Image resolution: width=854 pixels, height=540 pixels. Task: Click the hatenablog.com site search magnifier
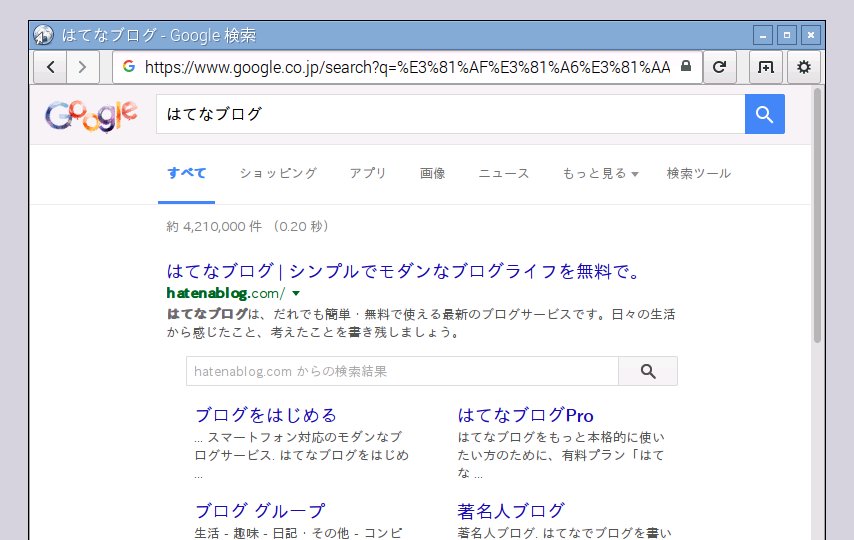pos(648,371)
